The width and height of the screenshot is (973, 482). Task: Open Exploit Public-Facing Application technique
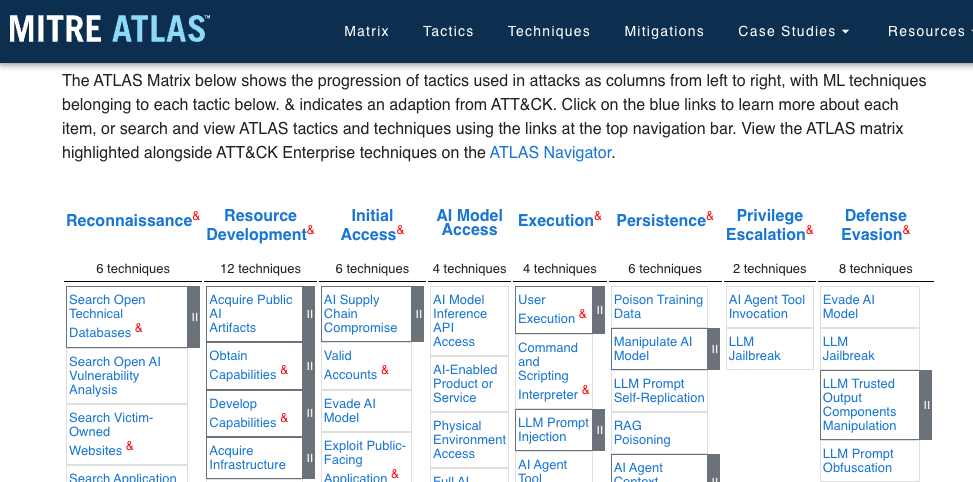pyautogui.click(x=365, y=462)
